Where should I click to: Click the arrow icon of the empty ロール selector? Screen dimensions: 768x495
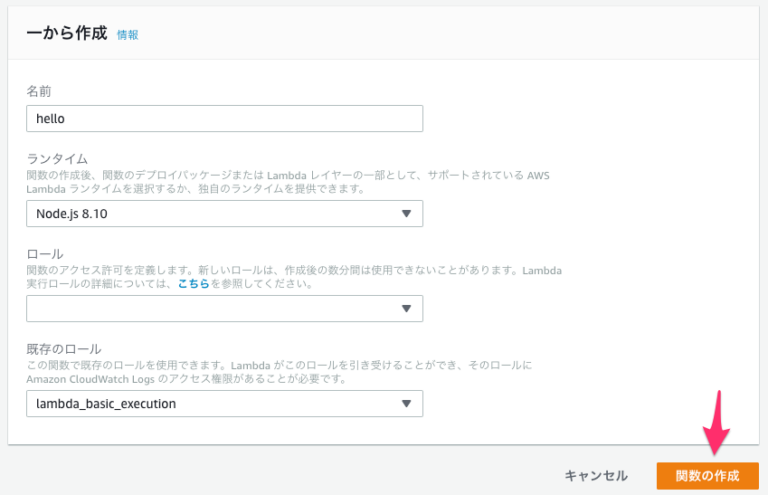[406, 309]
